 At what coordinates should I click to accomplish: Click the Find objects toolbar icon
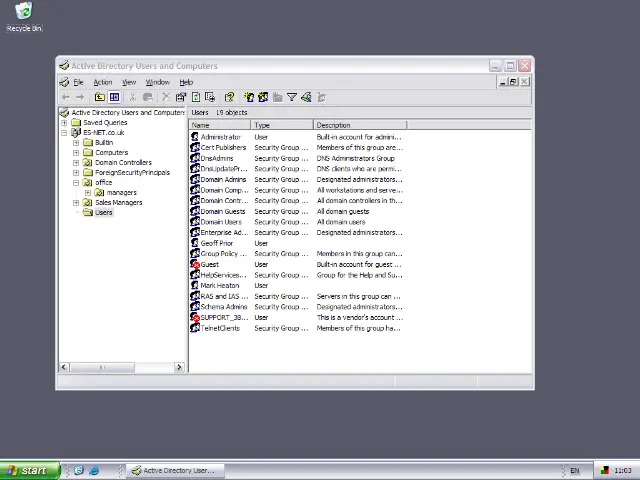[x=306, y=97]
